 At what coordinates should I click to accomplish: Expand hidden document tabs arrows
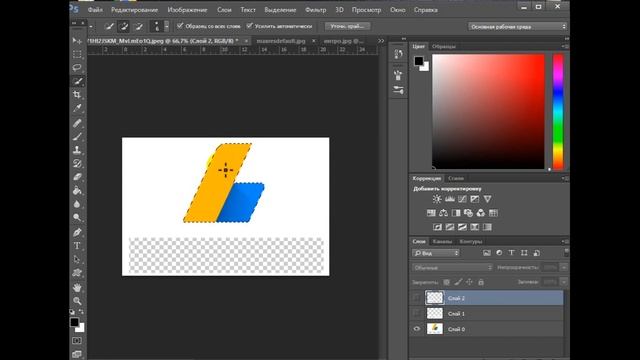[x=381, y=41]
